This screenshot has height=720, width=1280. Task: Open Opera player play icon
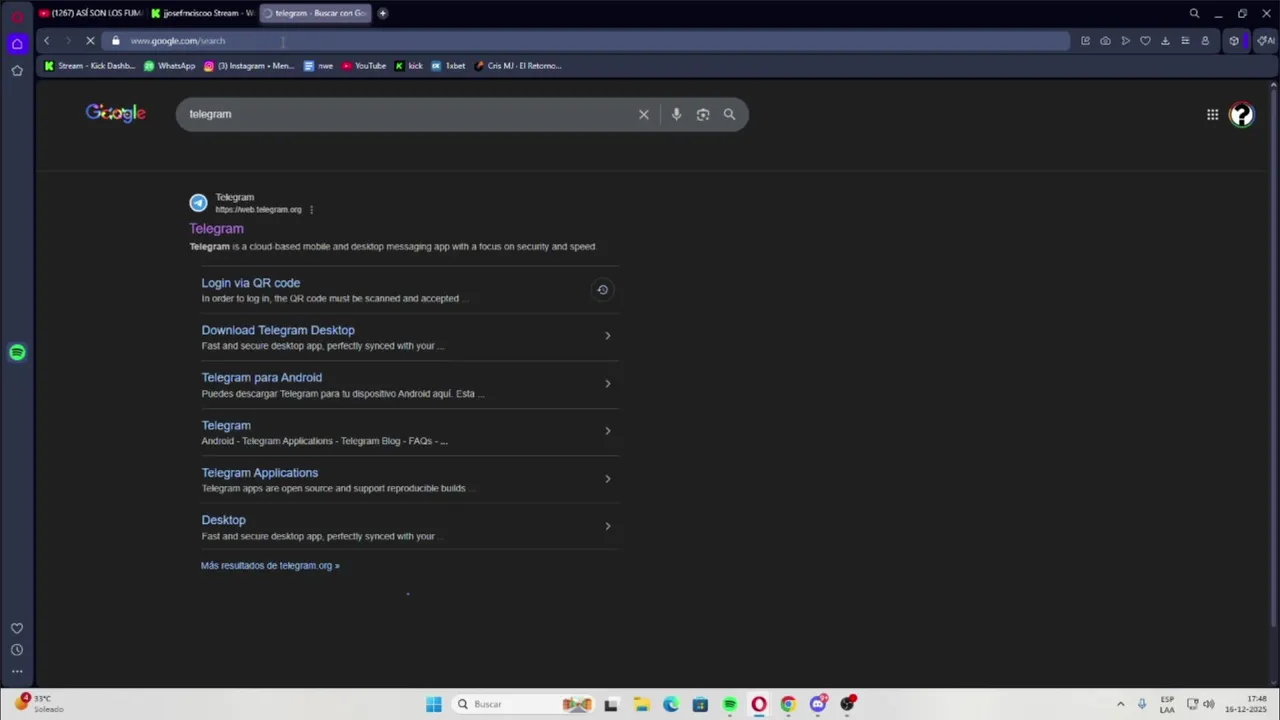click(1125, 41)
